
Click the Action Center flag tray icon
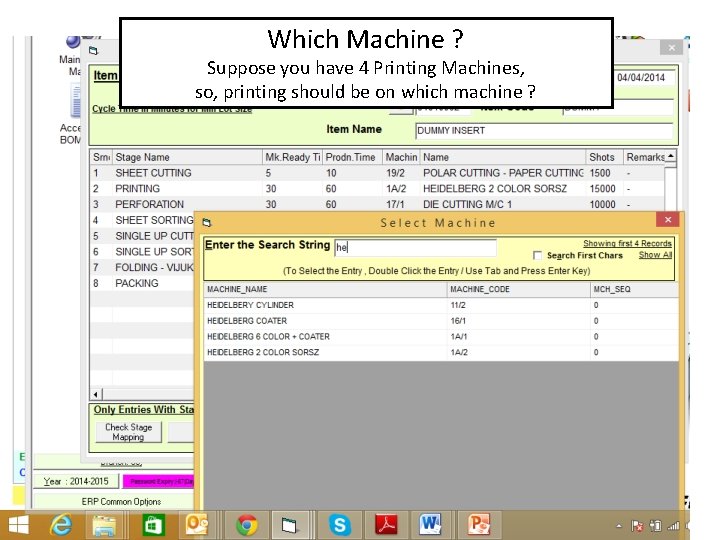(x=637, y=526)
